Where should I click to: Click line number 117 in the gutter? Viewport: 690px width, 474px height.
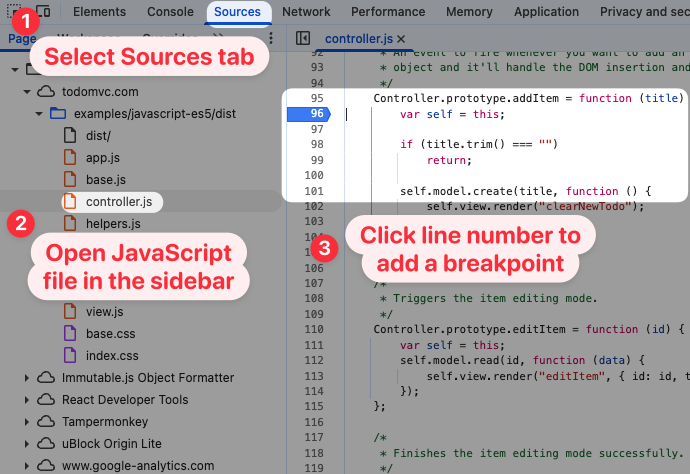point(314,437)
